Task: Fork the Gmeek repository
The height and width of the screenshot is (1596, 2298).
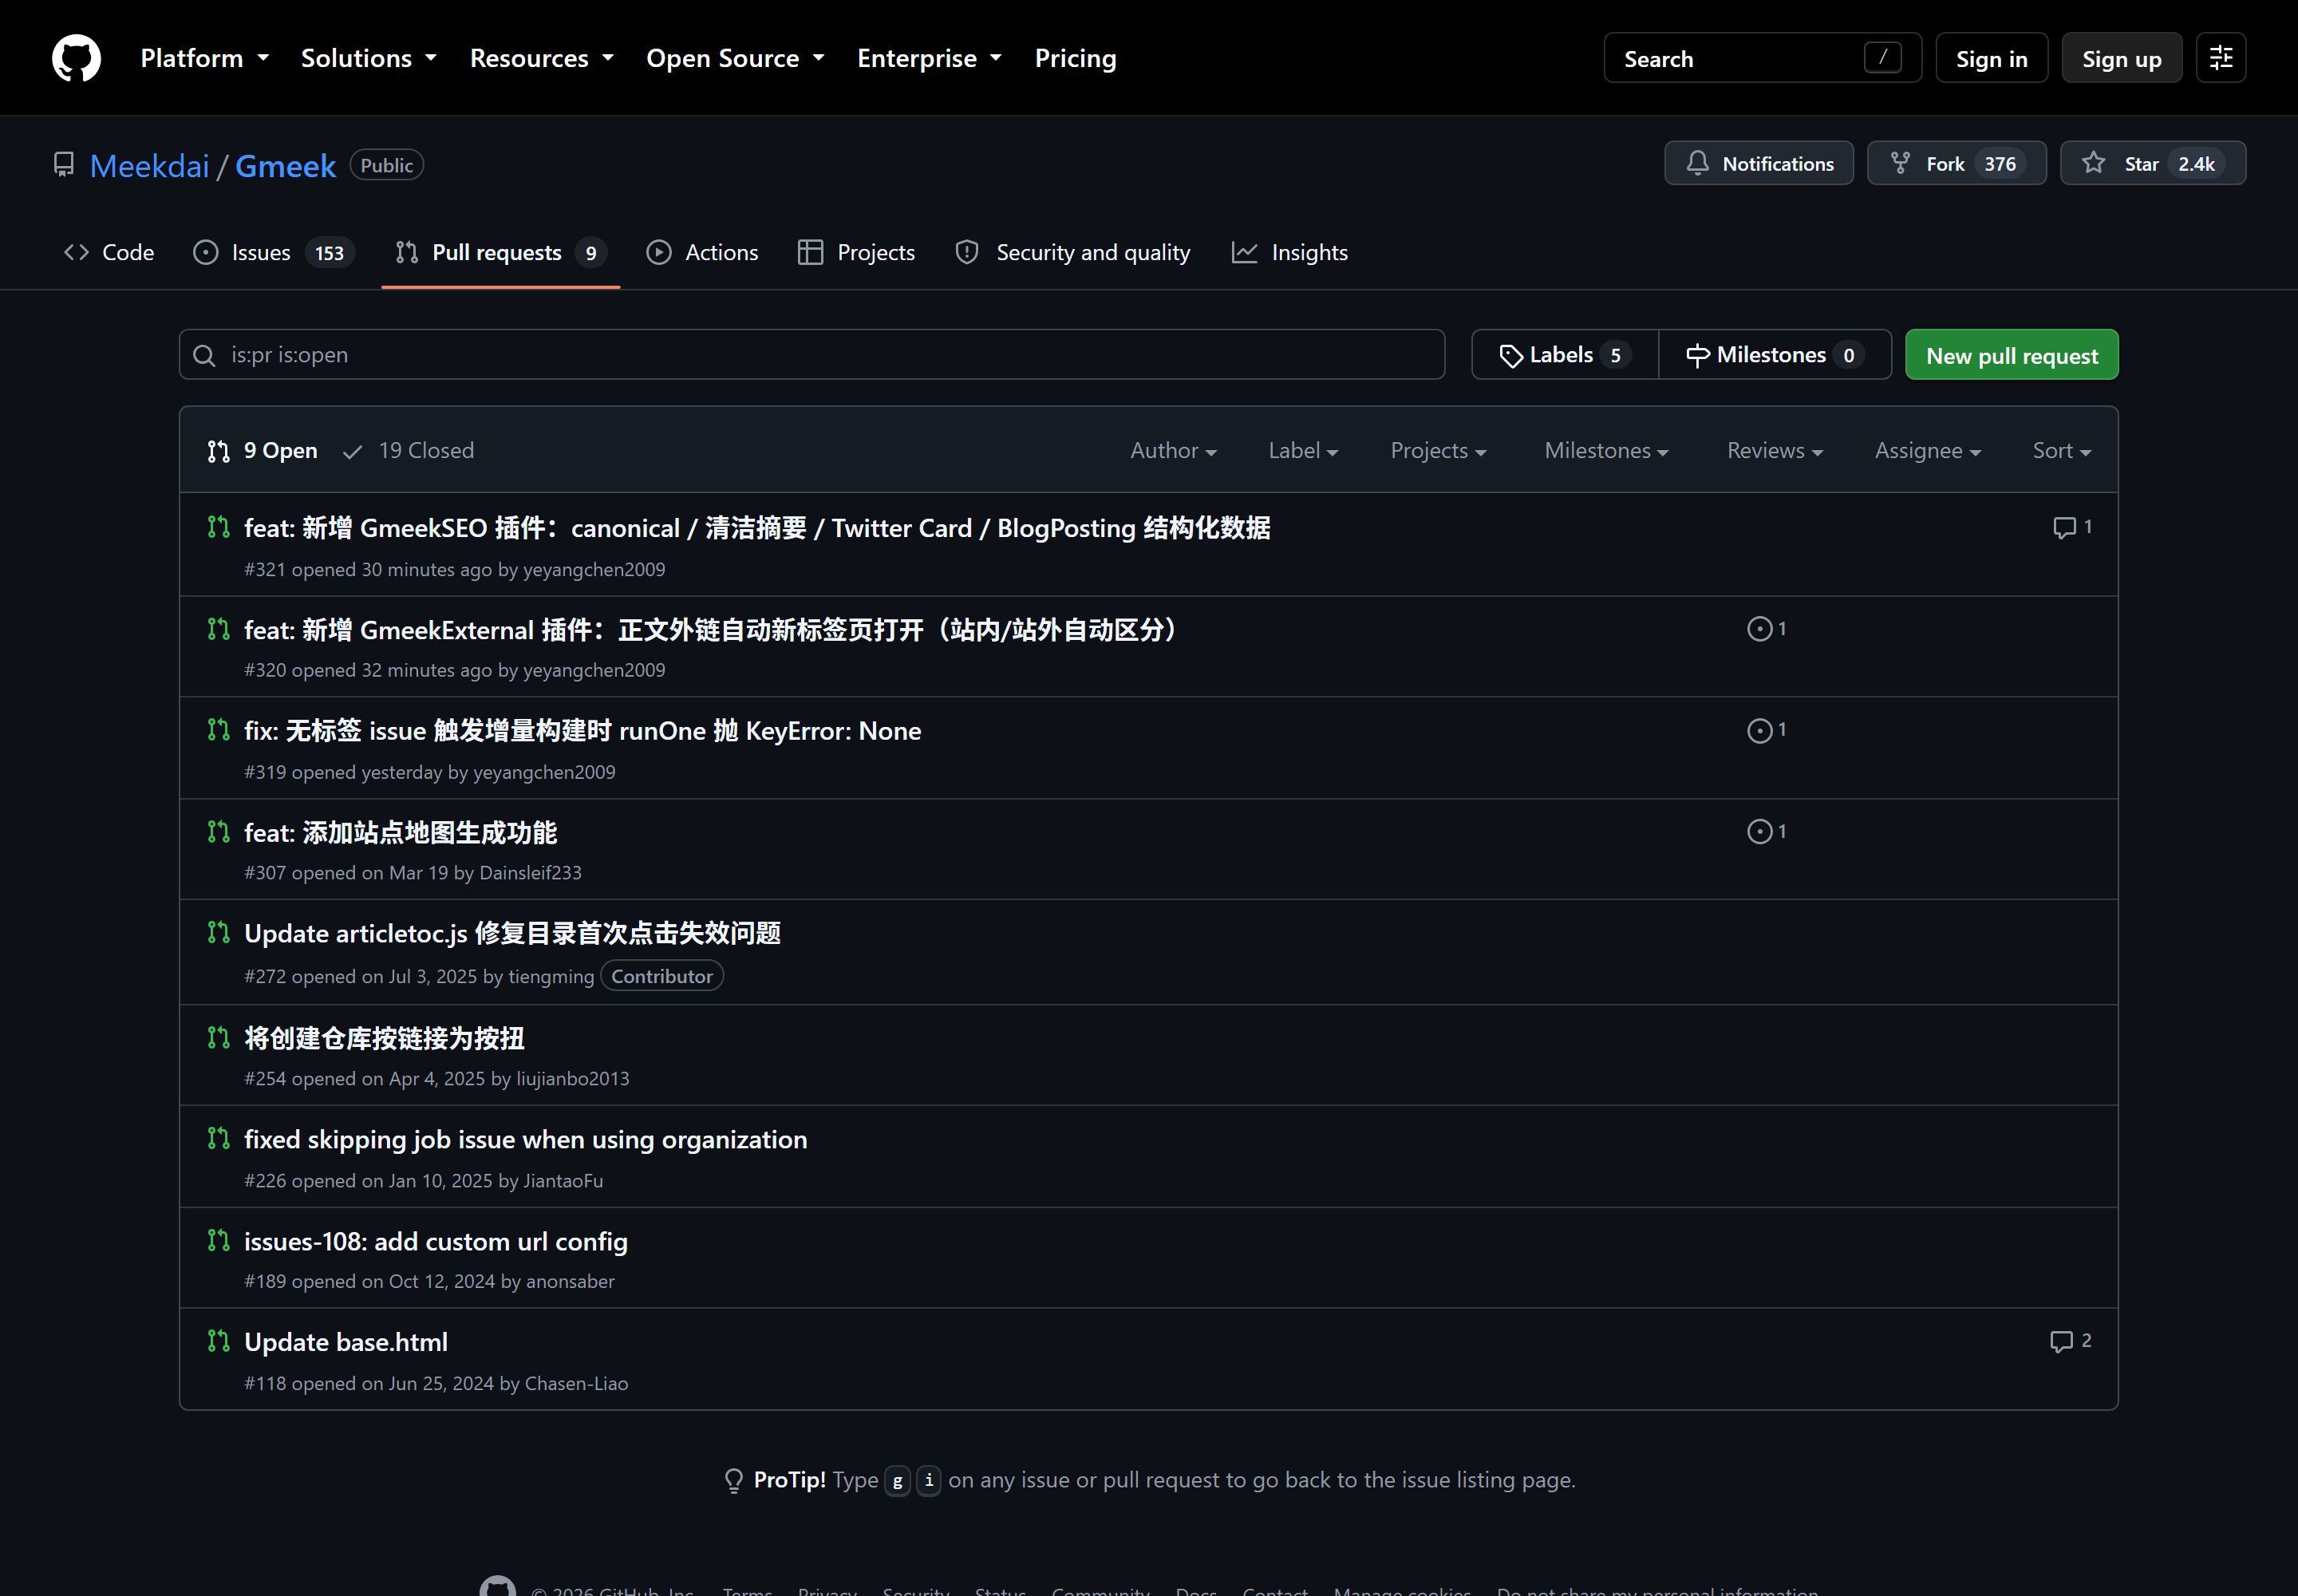Action: (x=1956, y=163)
